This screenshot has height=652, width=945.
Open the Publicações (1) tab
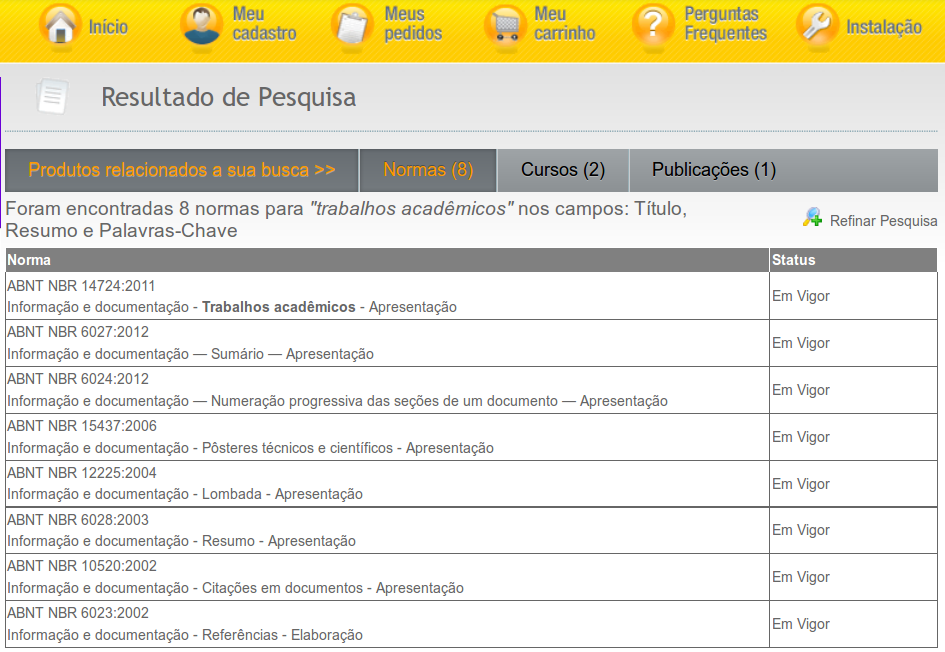click(713, 170)
